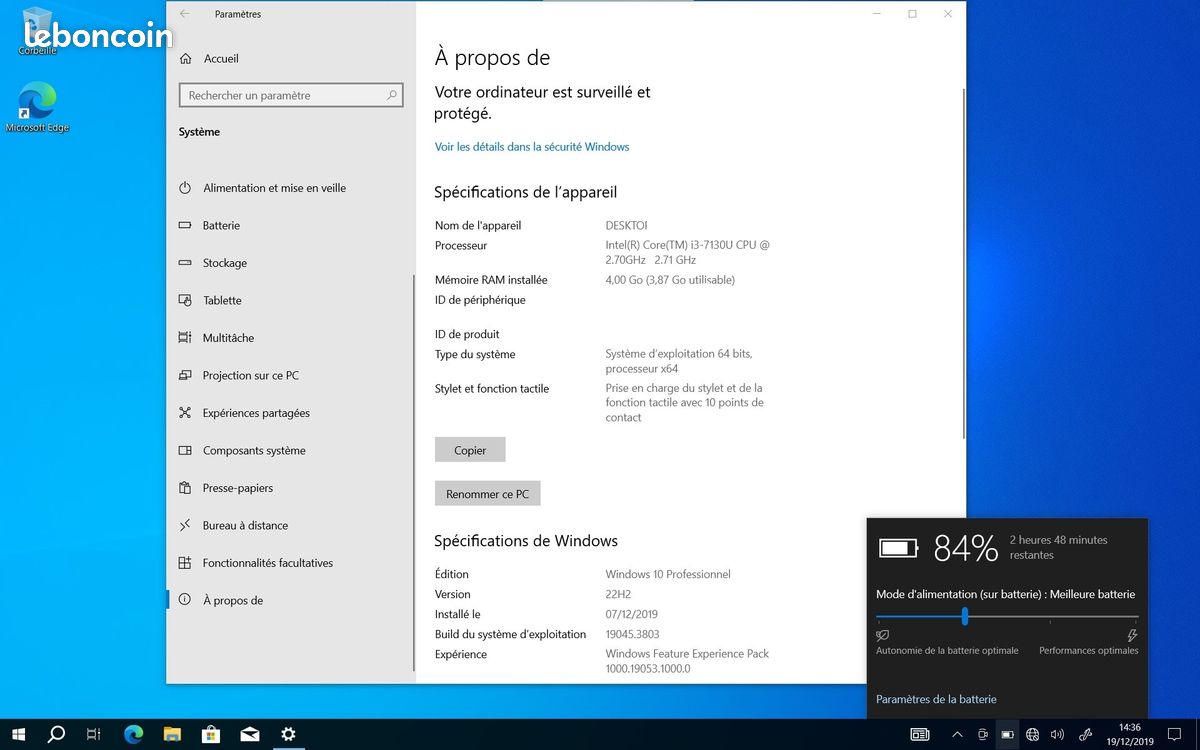Open Fonctionnalités facultatives page

point(268,563)
